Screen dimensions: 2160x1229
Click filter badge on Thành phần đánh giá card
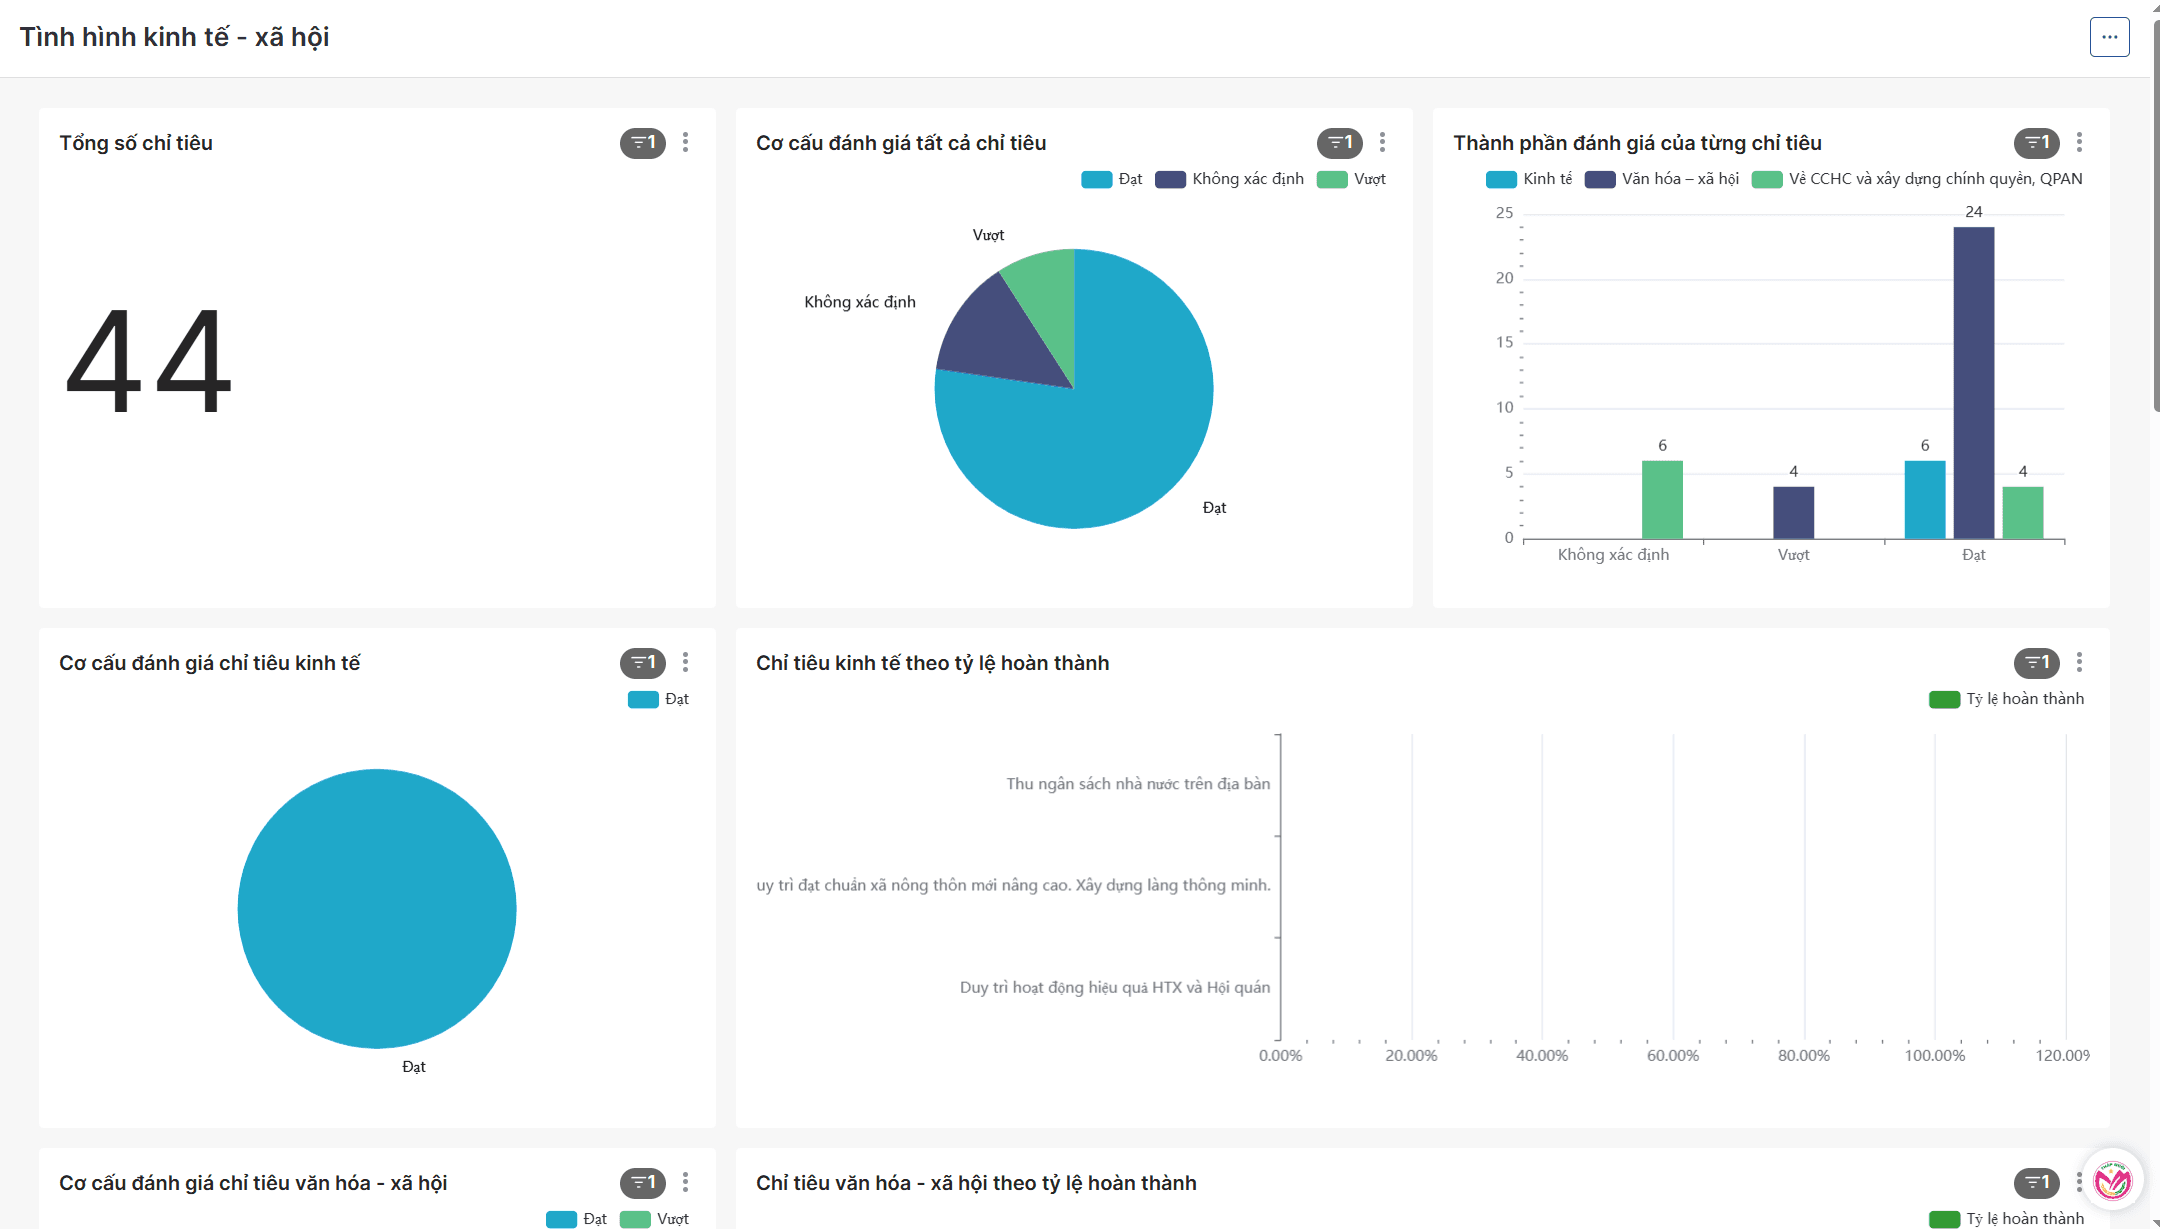coord(2036,143)
